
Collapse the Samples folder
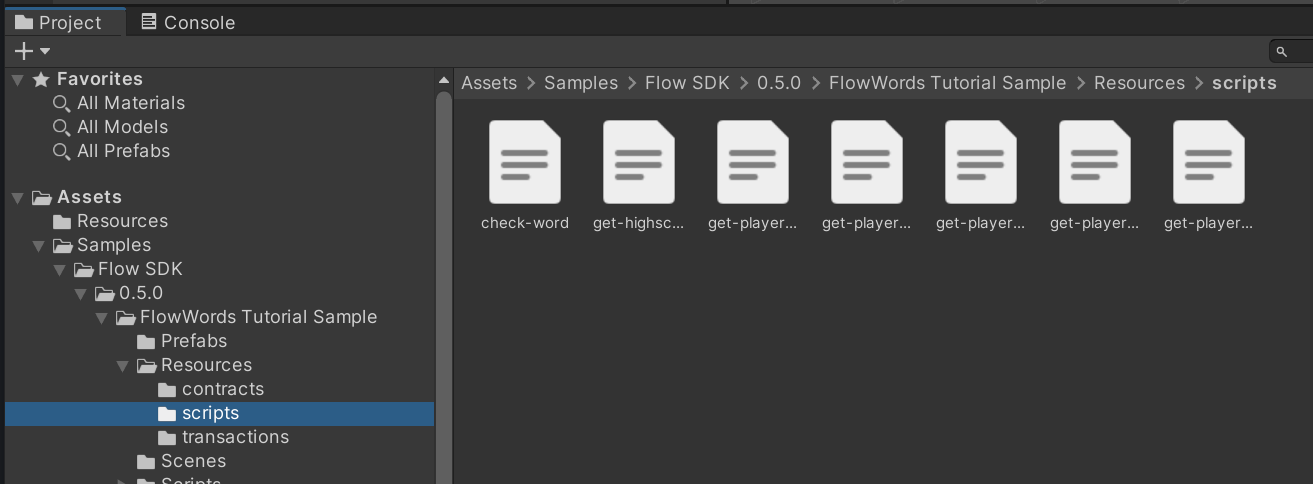pyautogui.click(x=39, y=245)
